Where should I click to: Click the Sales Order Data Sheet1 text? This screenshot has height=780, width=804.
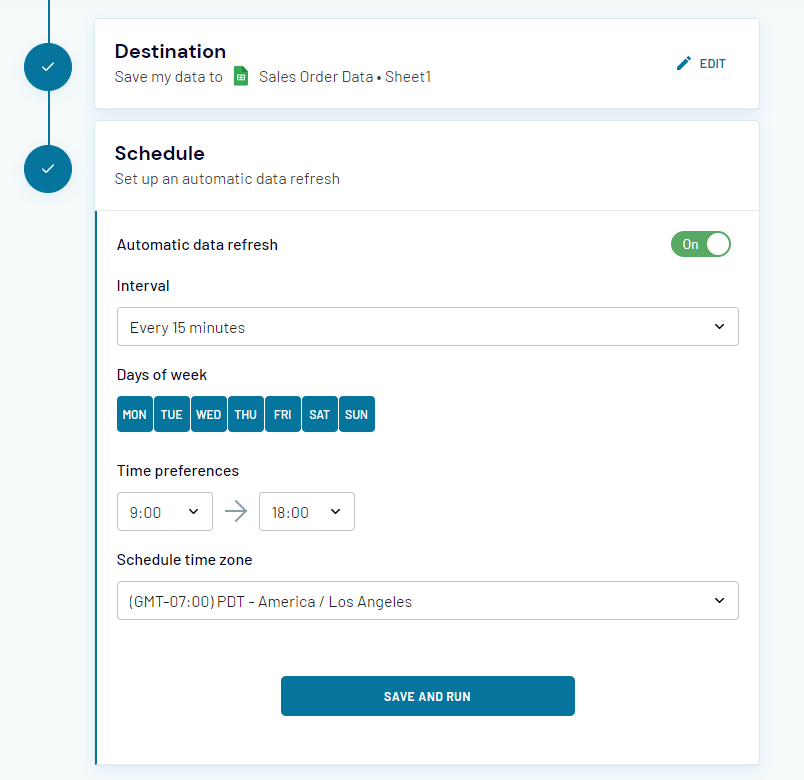tap(343, 76)
